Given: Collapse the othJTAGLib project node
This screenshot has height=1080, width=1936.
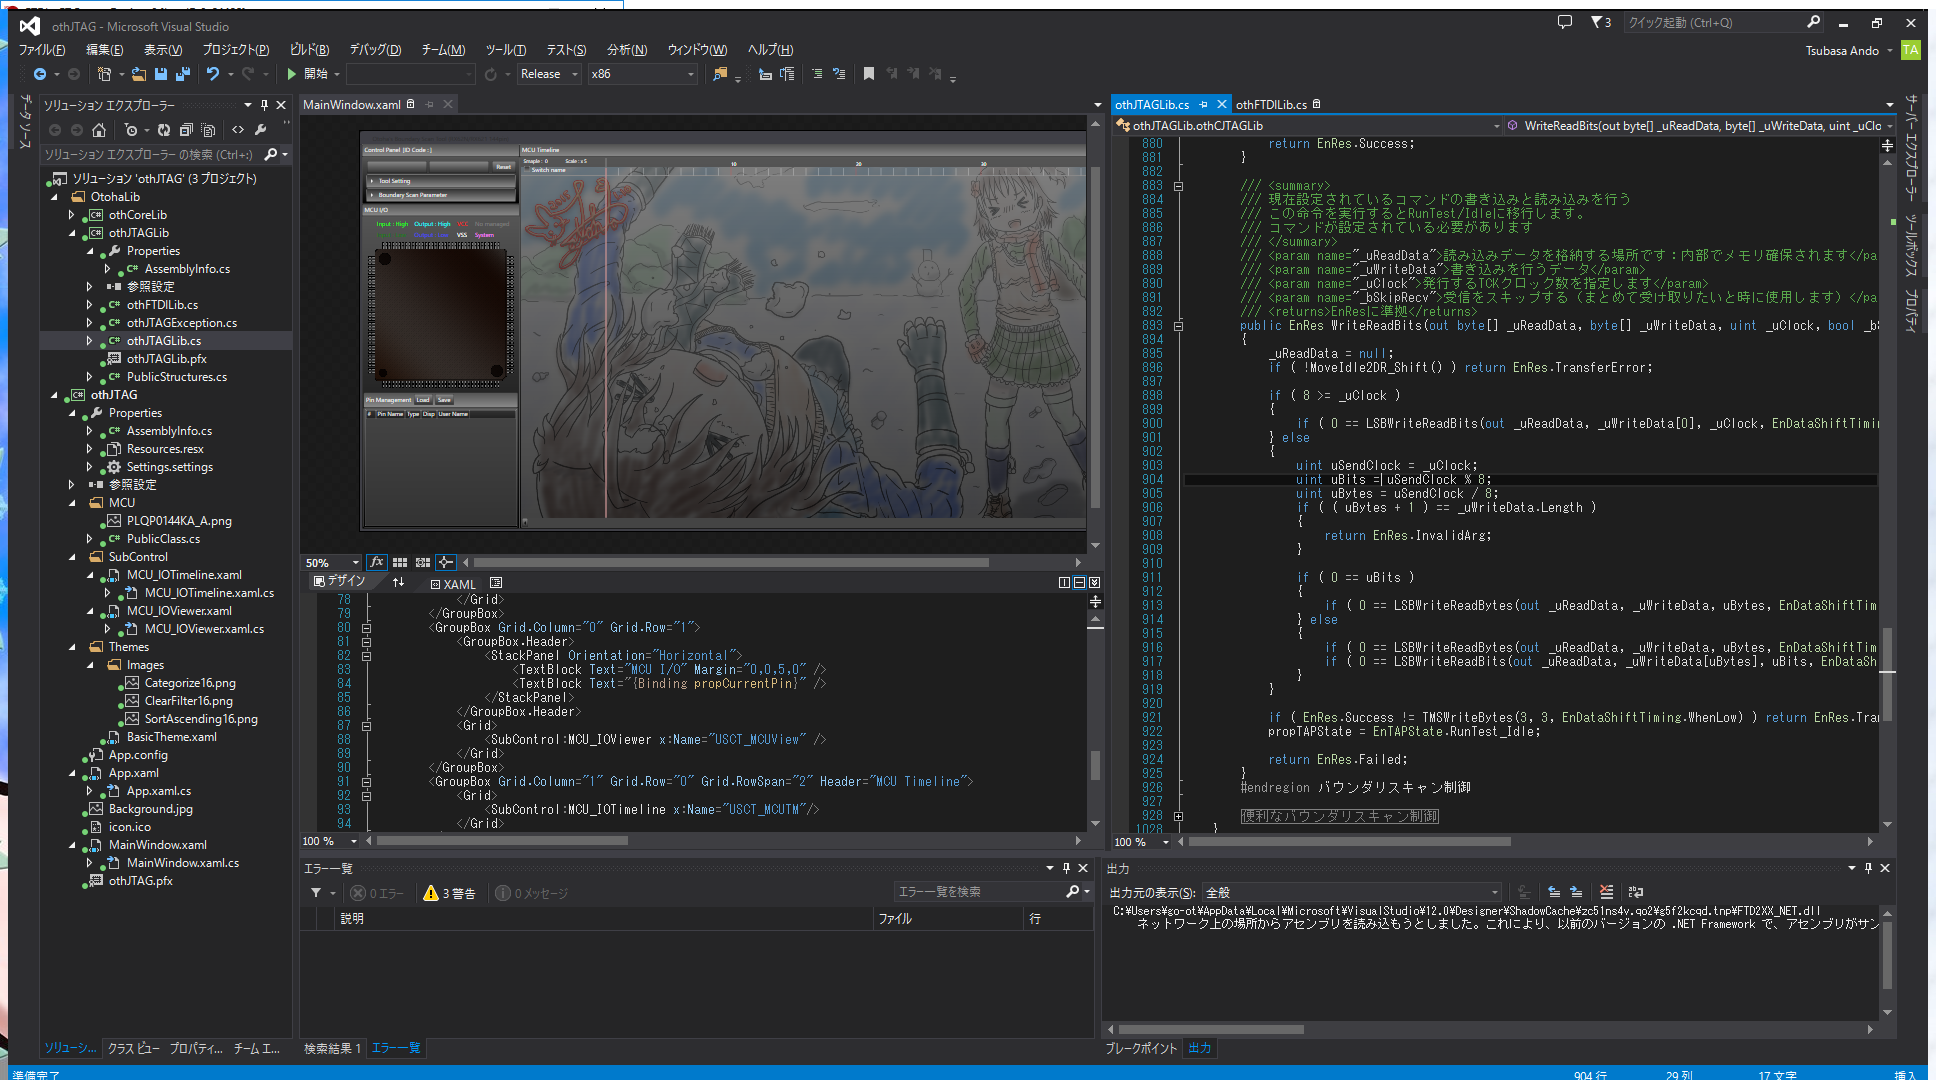Looking at the screenshot, I should [x=72, y=233].
